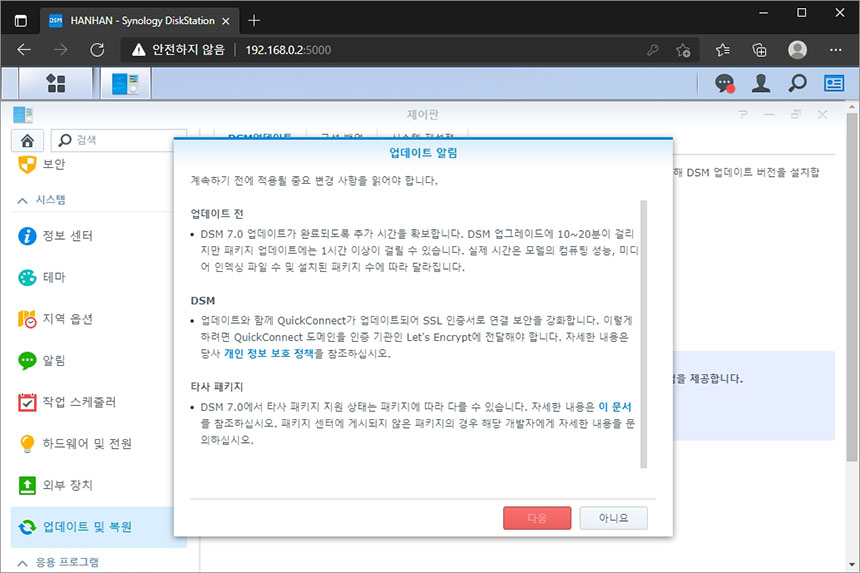Open the DSM widgets panel icon
Viewport: 860px width, 573px height.
tap(834, 83)
